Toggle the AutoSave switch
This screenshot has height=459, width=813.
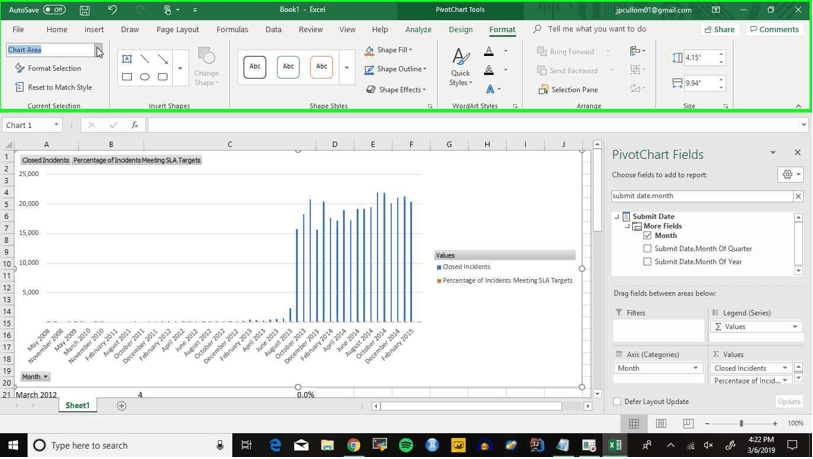(54, 10)
